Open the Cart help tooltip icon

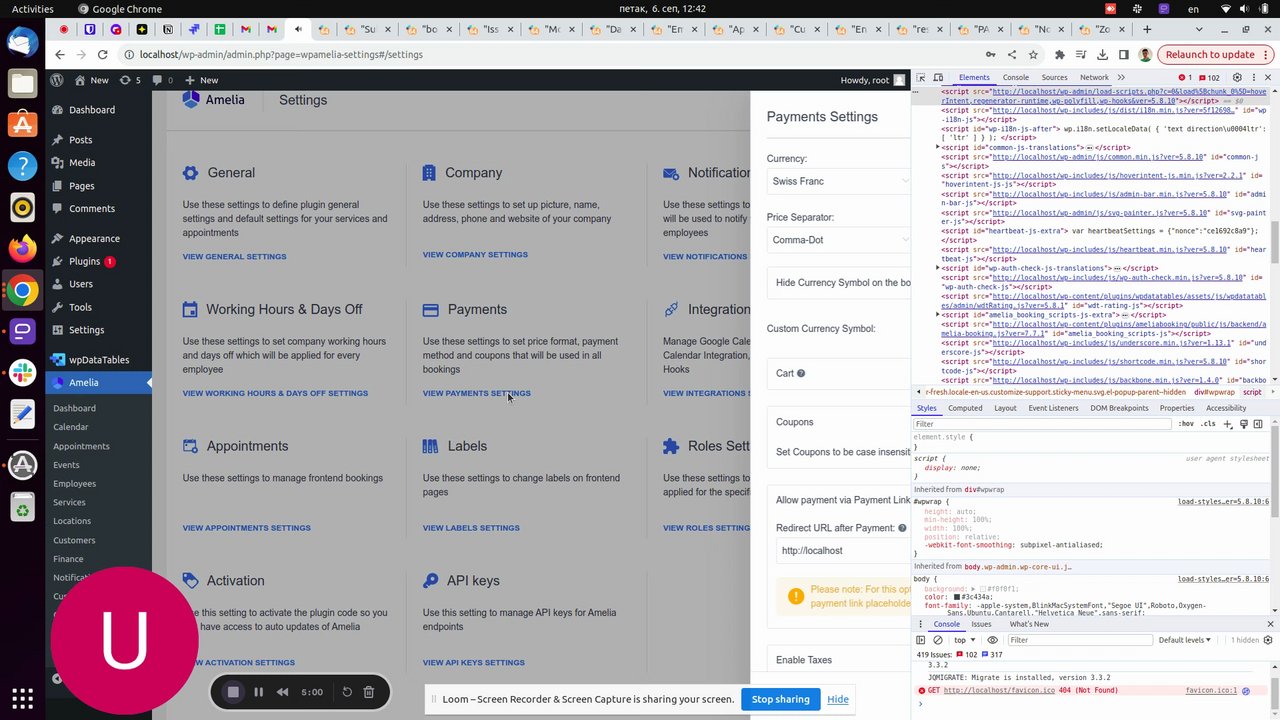[801, 374]
